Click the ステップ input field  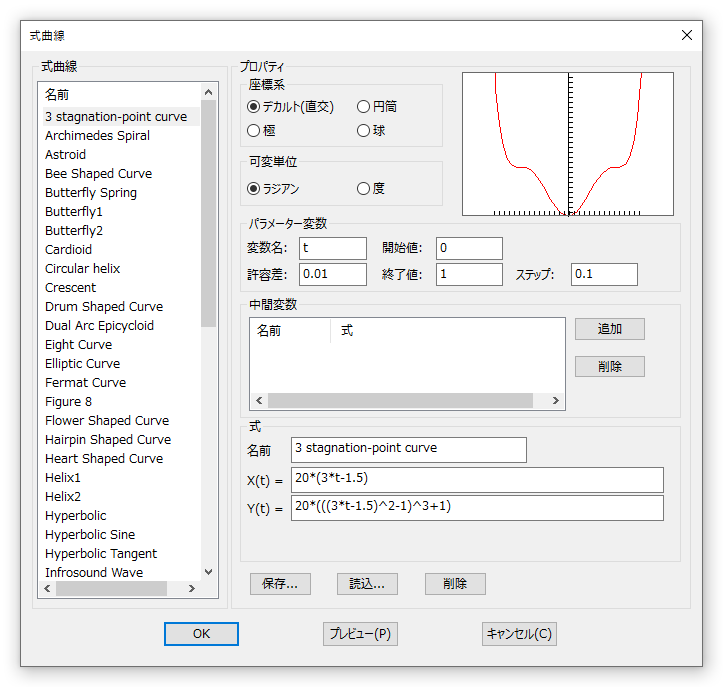[604, 274]
